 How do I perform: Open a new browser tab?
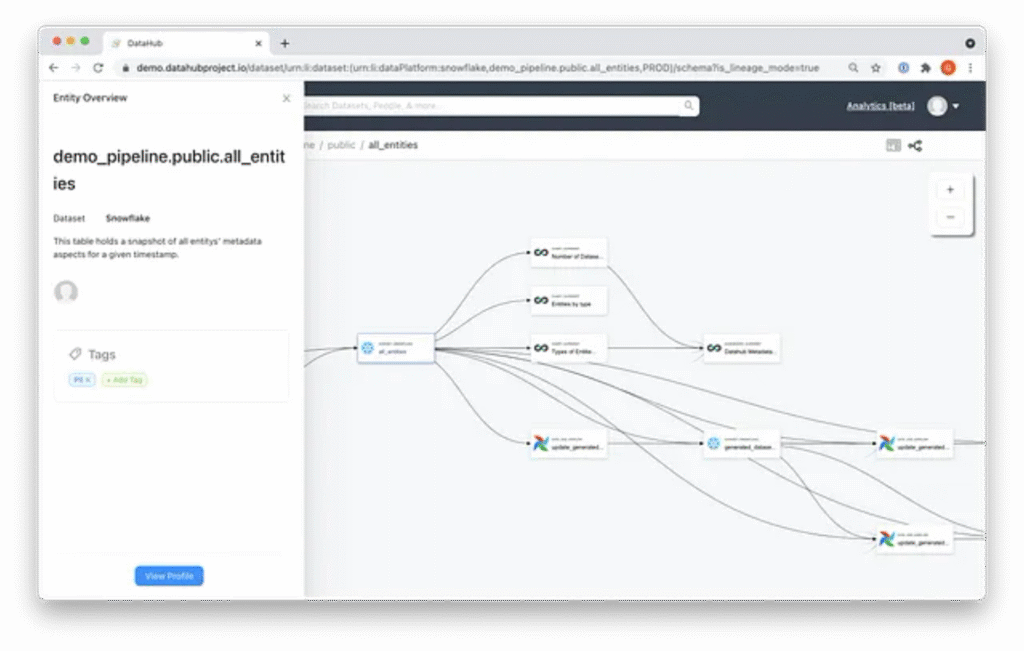coord(285,43)
